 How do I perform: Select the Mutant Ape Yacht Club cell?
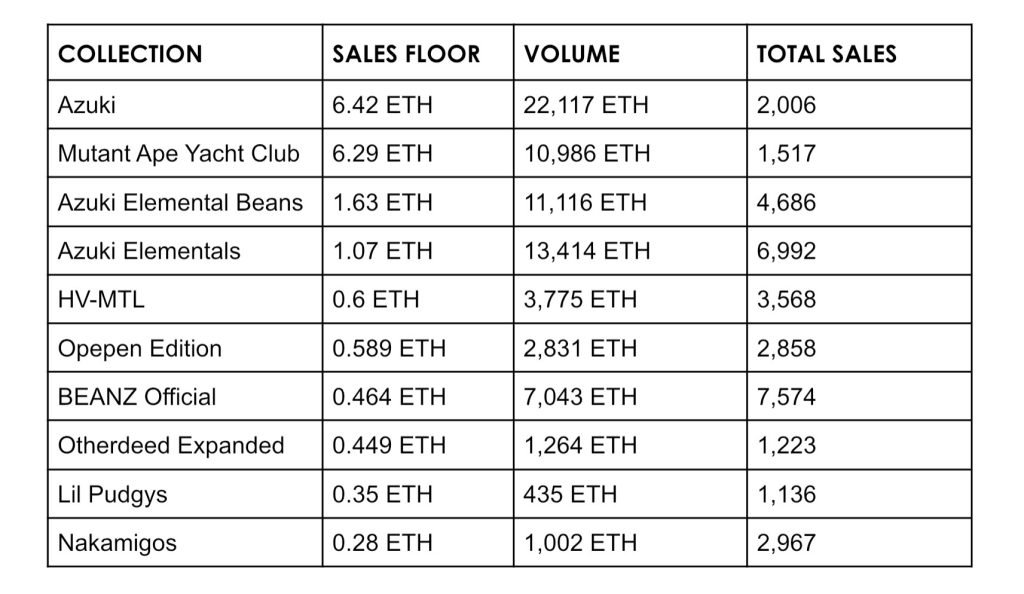179,154
